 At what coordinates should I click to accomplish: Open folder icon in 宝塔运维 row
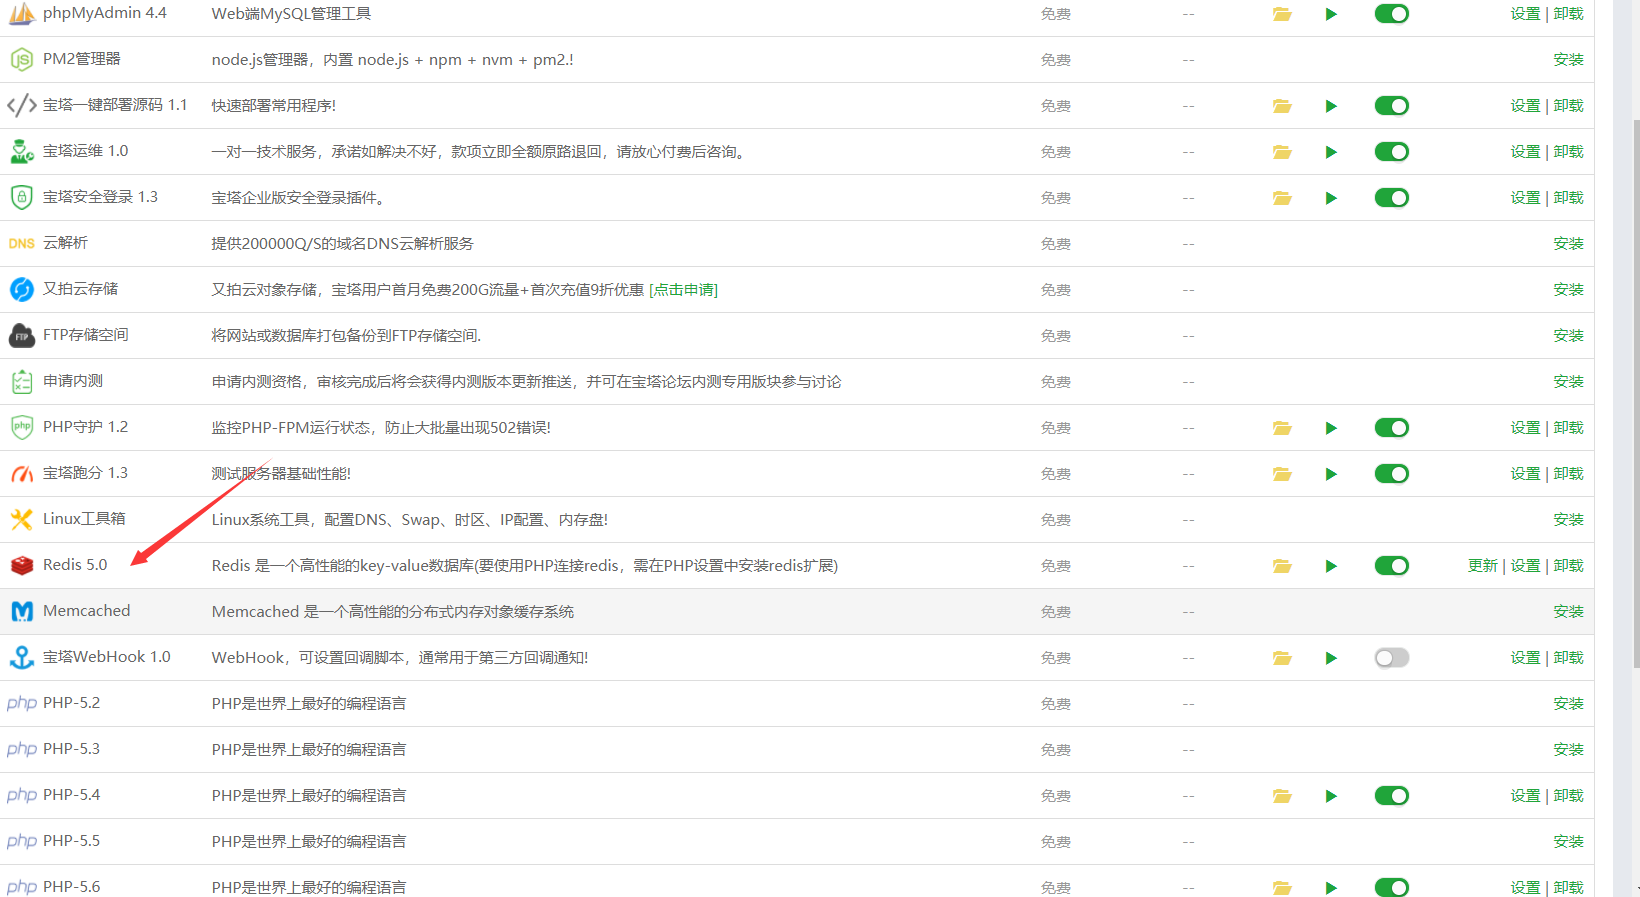tap(1282, 152)
